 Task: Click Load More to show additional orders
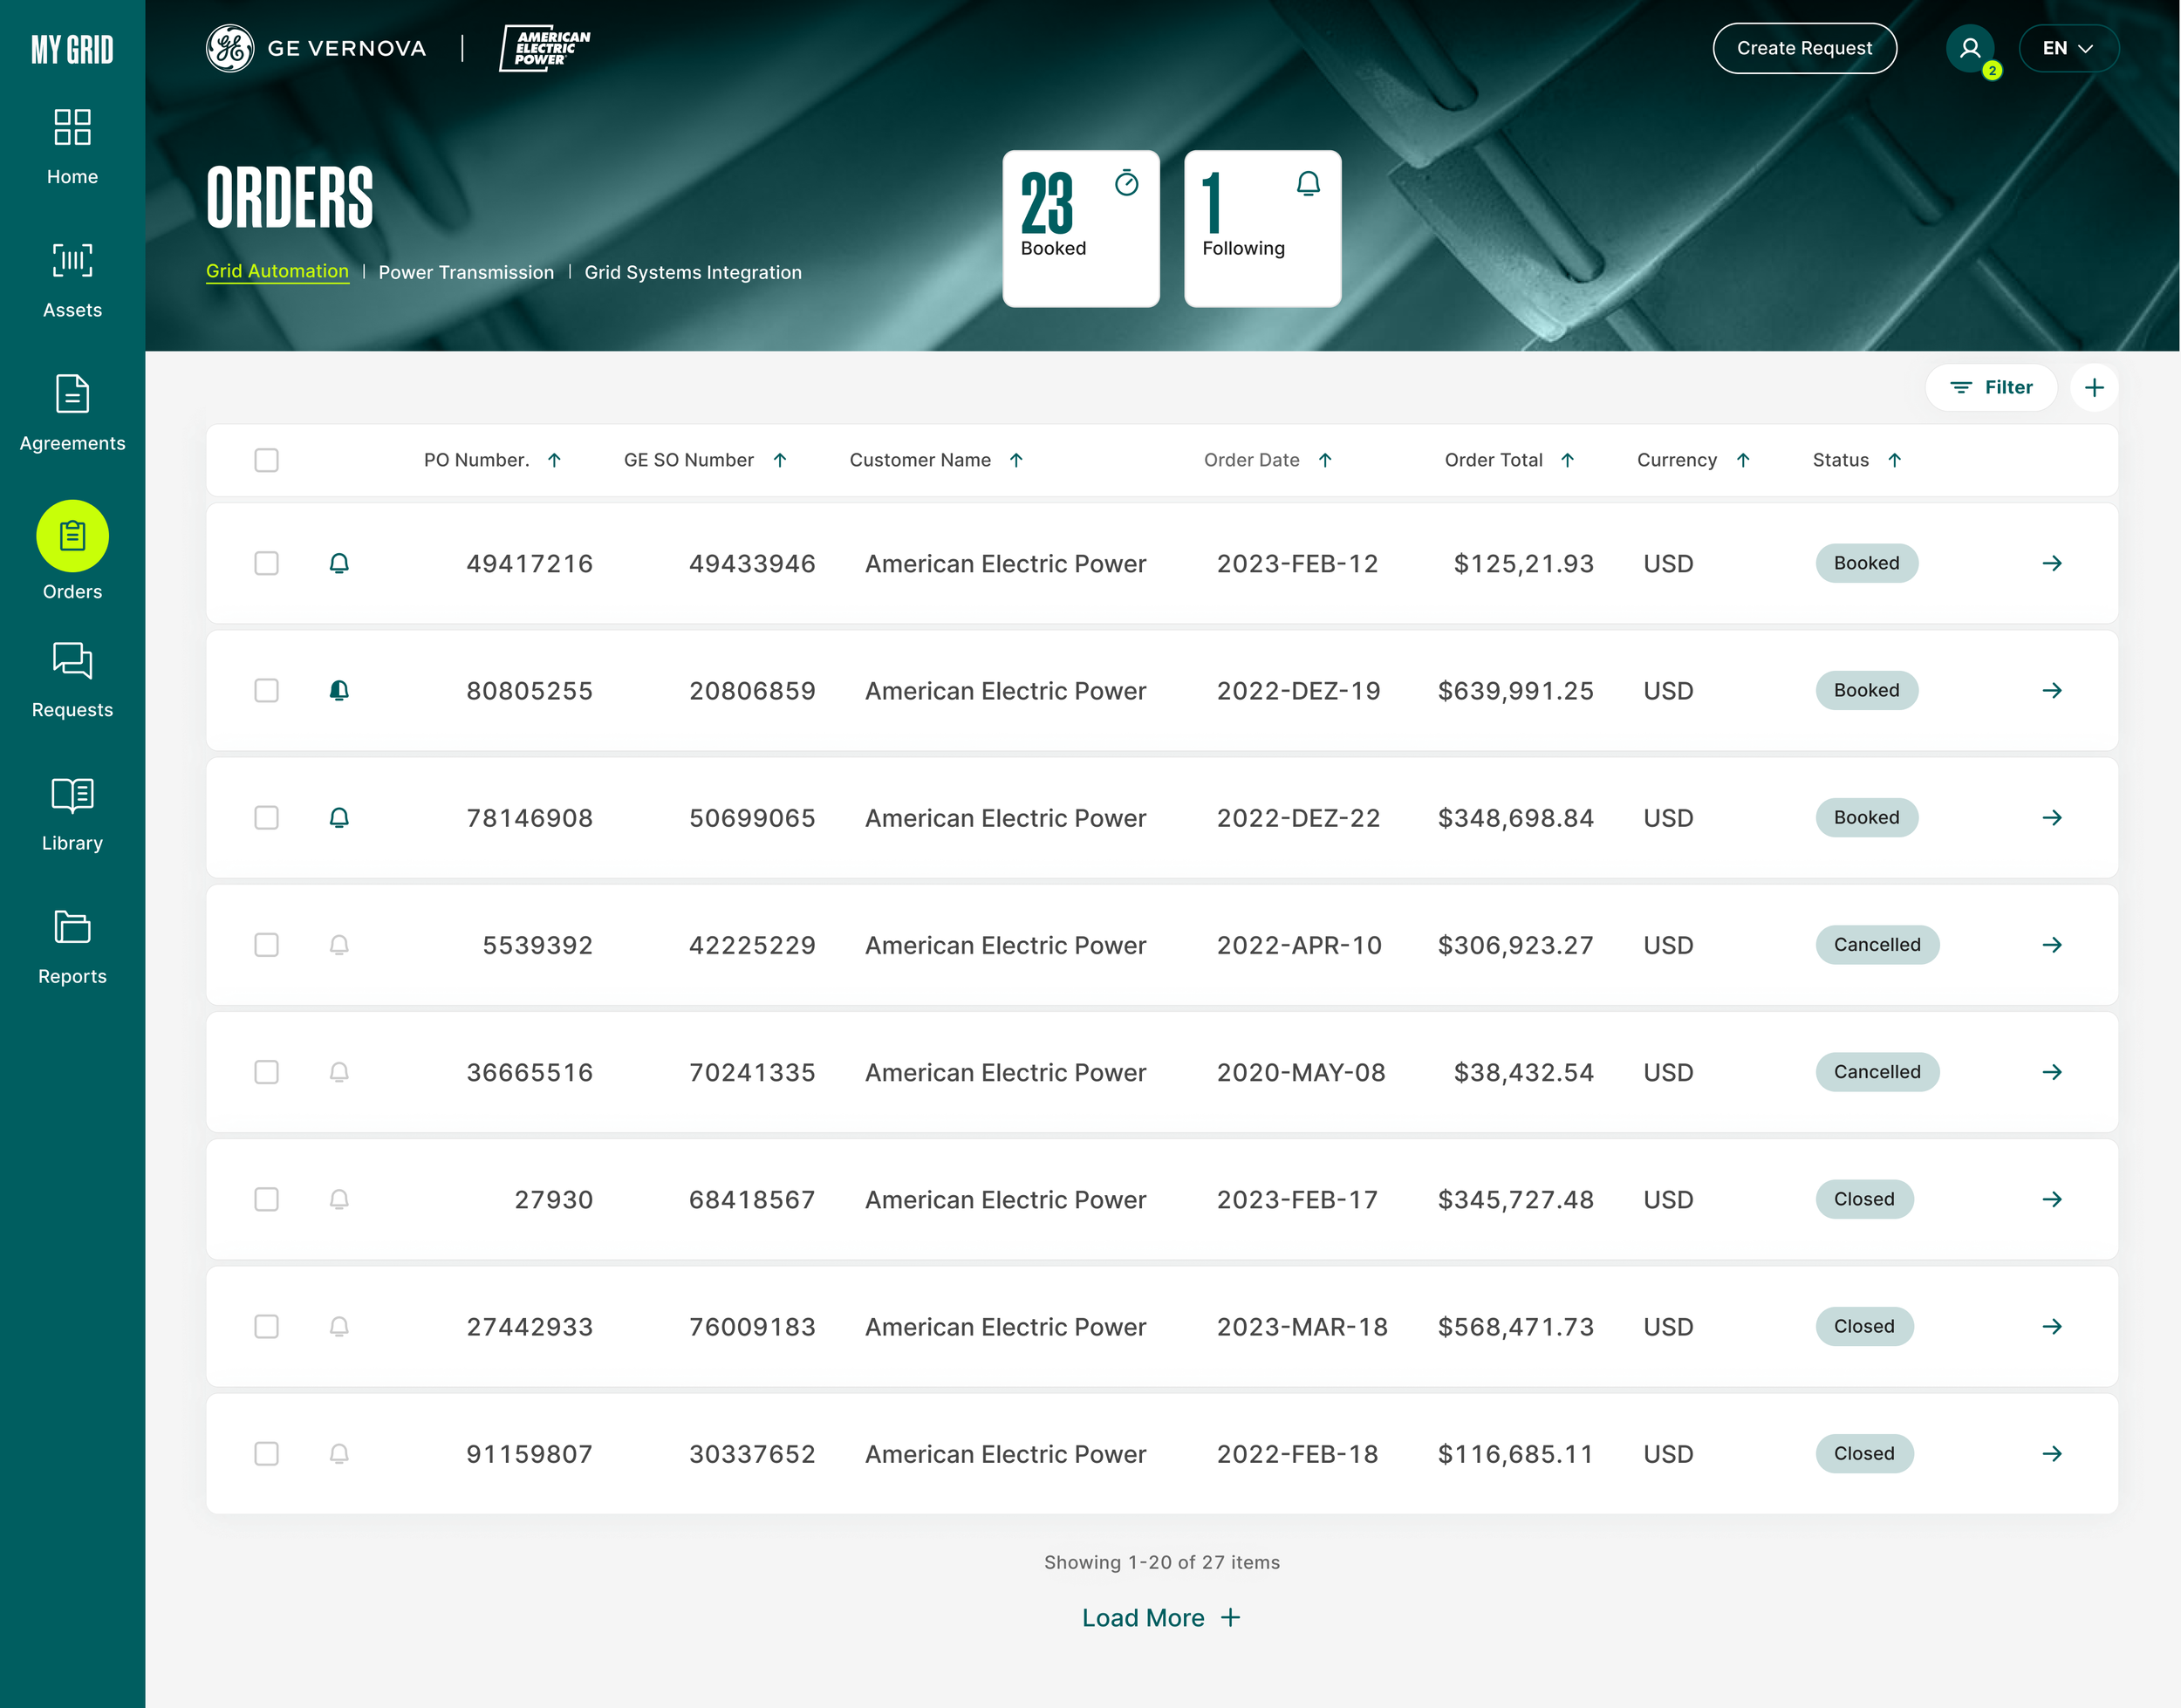click(1161, 1617)
